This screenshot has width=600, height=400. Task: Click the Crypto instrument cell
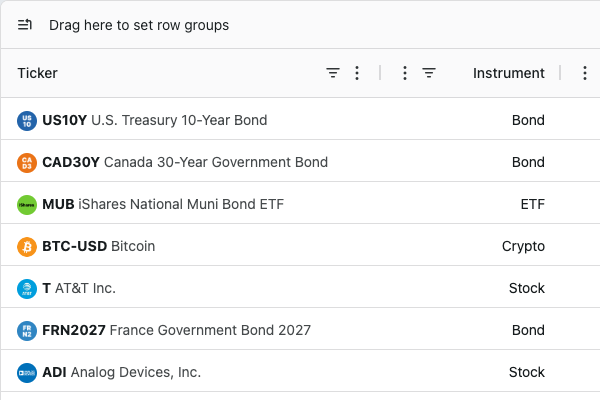(523, 246)
